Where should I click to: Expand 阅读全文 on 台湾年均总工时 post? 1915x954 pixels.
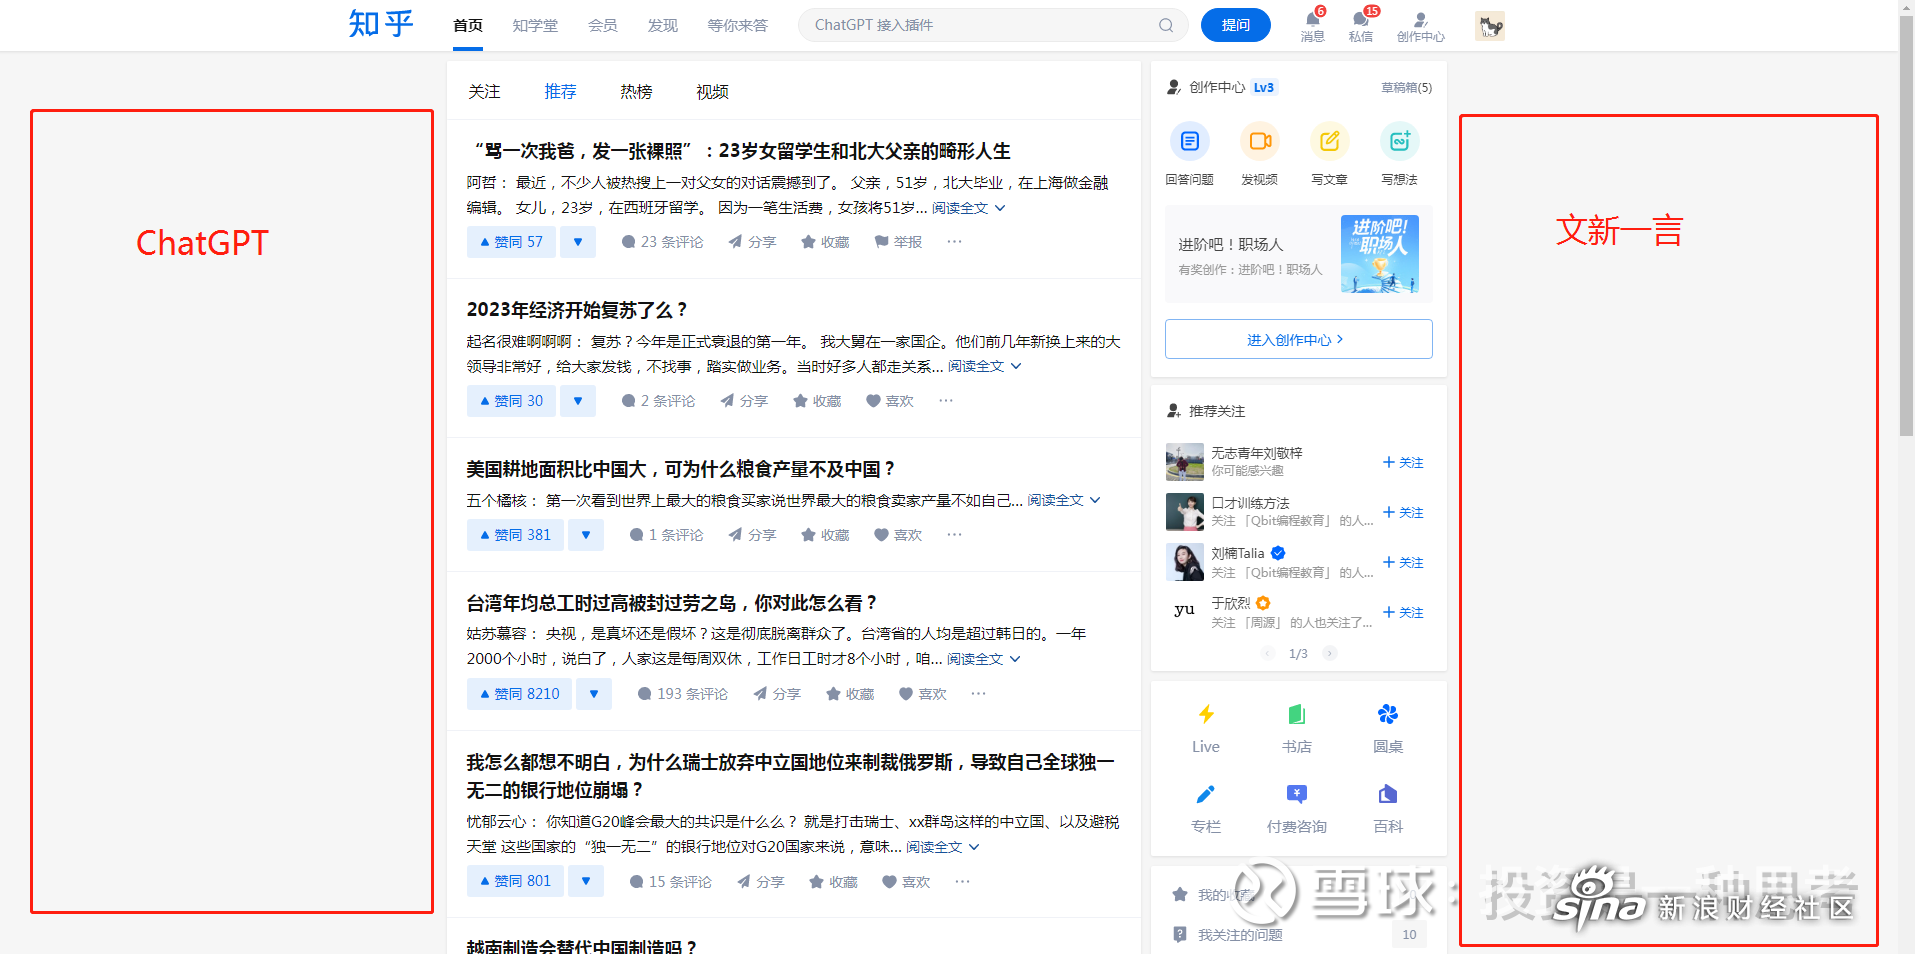click(x=984, y=659)
